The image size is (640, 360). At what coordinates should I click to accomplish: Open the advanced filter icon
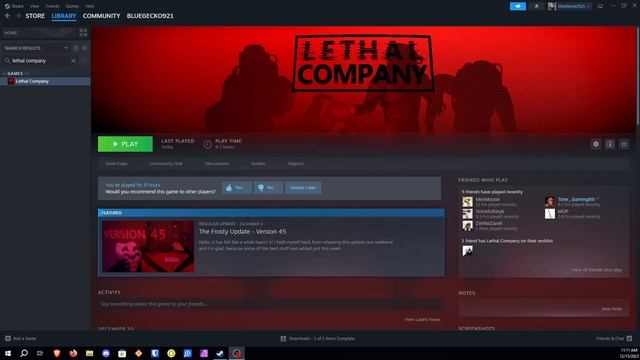pos(84,61)
